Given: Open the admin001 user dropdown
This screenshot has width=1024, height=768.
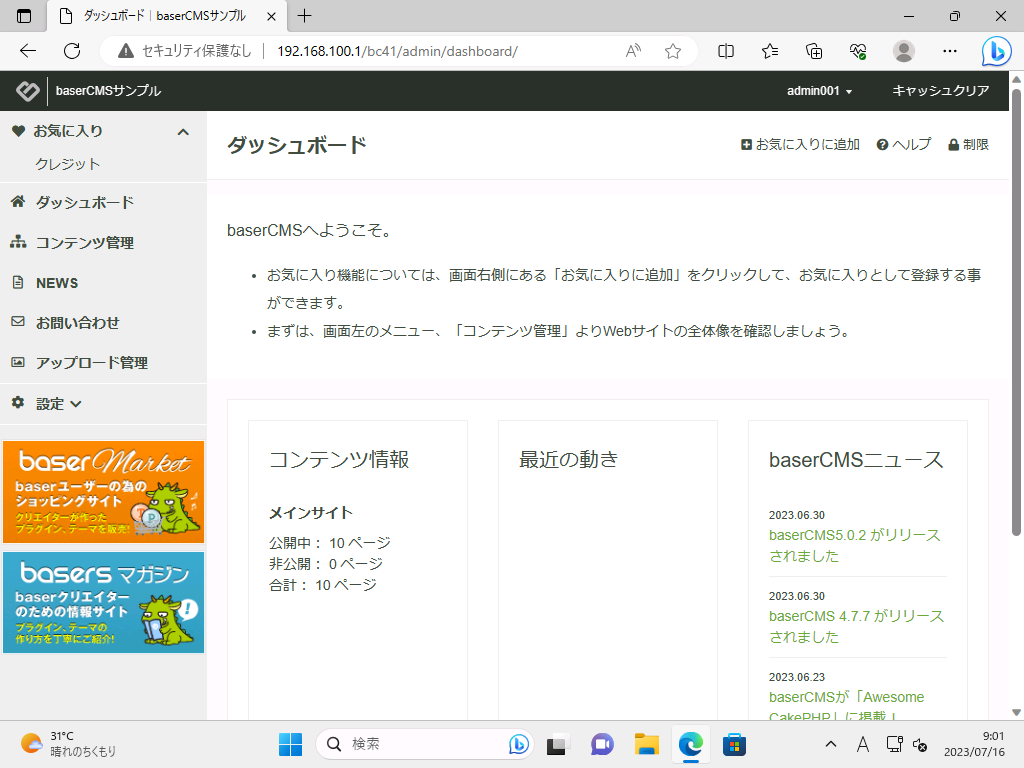Looking at the screenshot, I should coord(819,91).
